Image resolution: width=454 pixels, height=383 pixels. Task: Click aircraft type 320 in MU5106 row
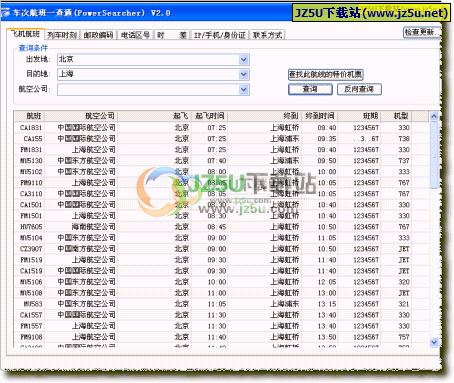pos(404,282)
